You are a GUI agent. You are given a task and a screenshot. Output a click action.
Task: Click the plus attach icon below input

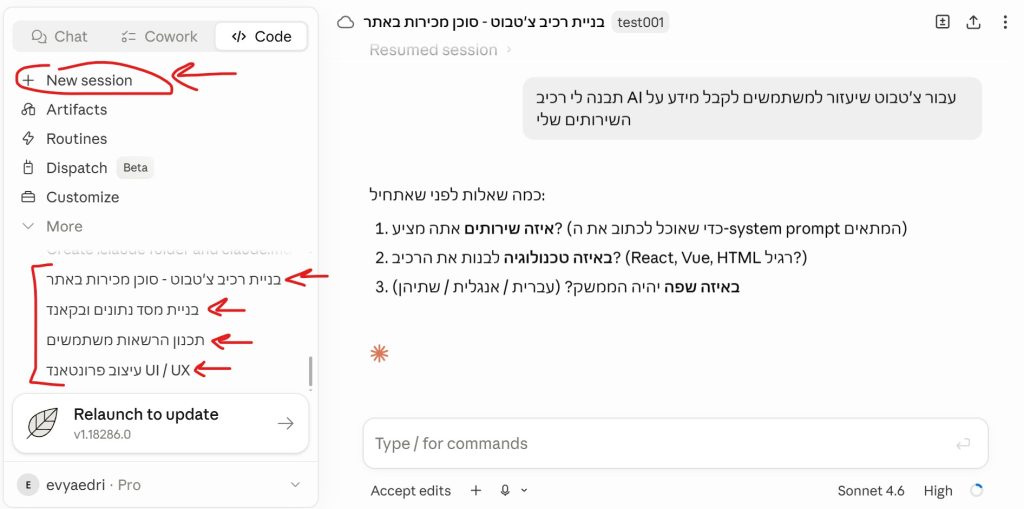coord(476,490)
